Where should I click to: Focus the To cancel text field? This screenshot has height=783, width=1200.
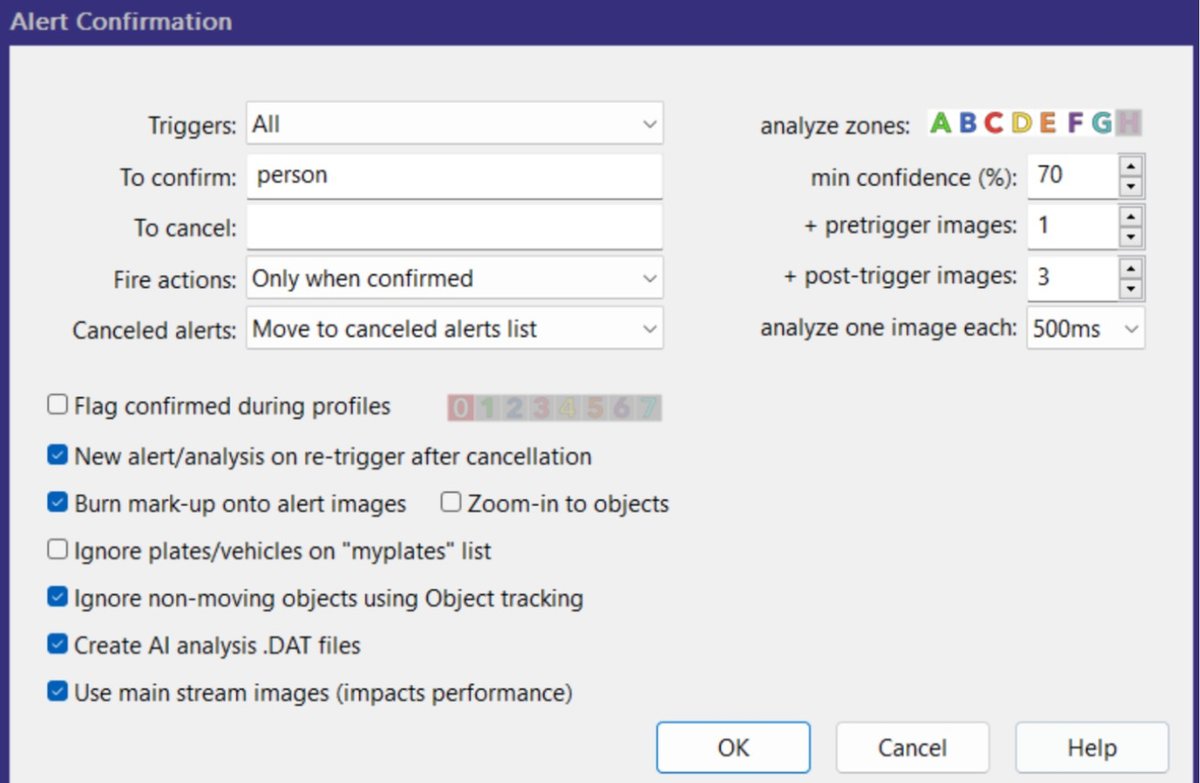click(x=455, y=227)
